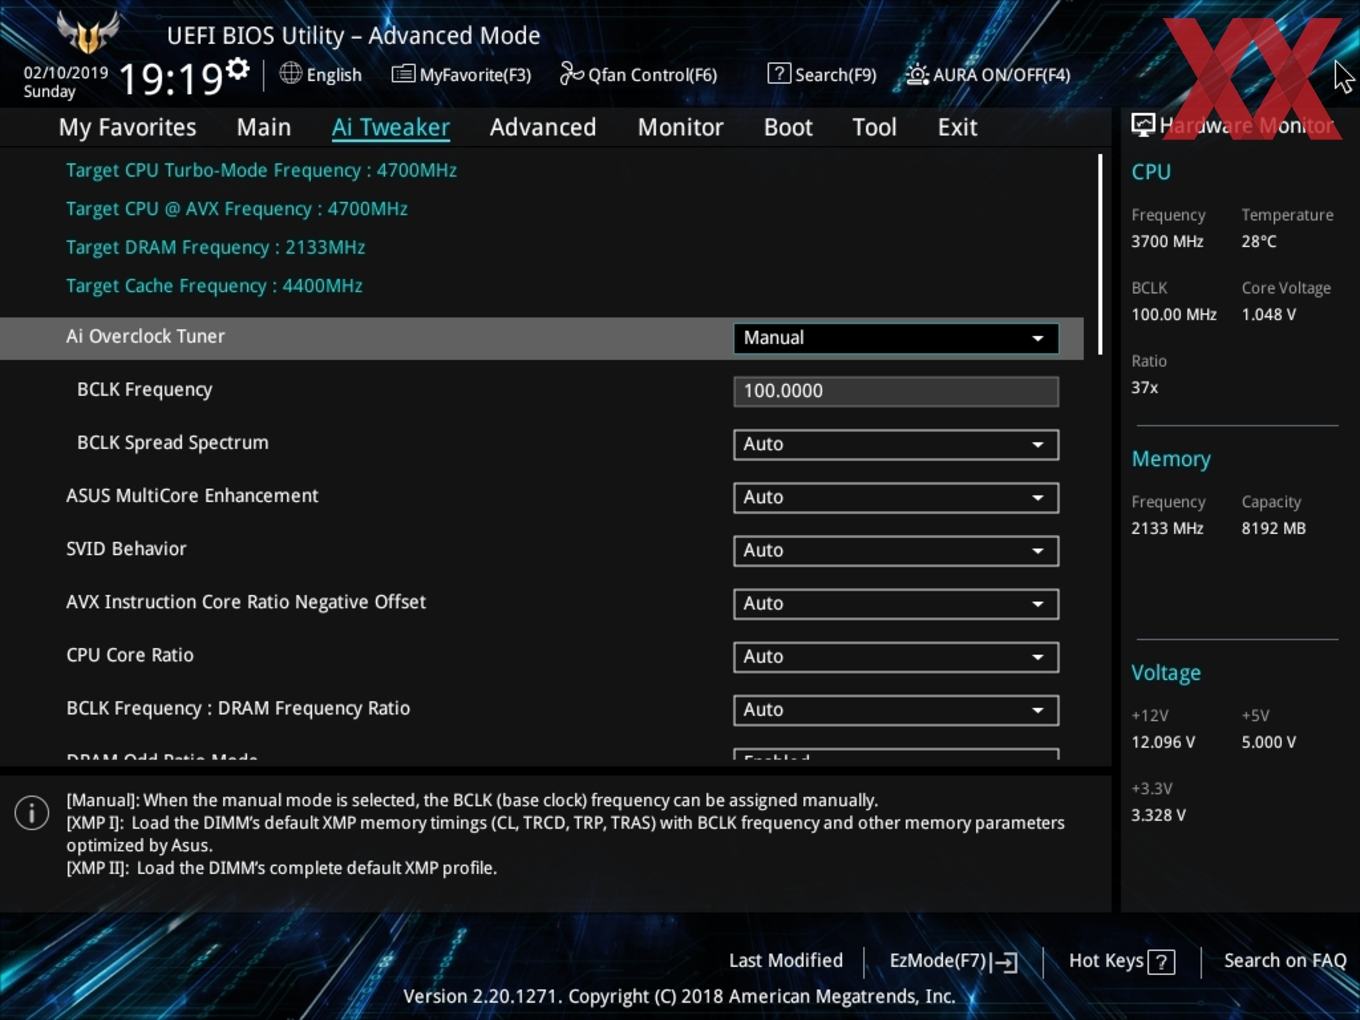Viewport: 1360px width, 1020px height.
Task: Click Target Cache Frequency : 4400MHz text
Action: (214, 286)
